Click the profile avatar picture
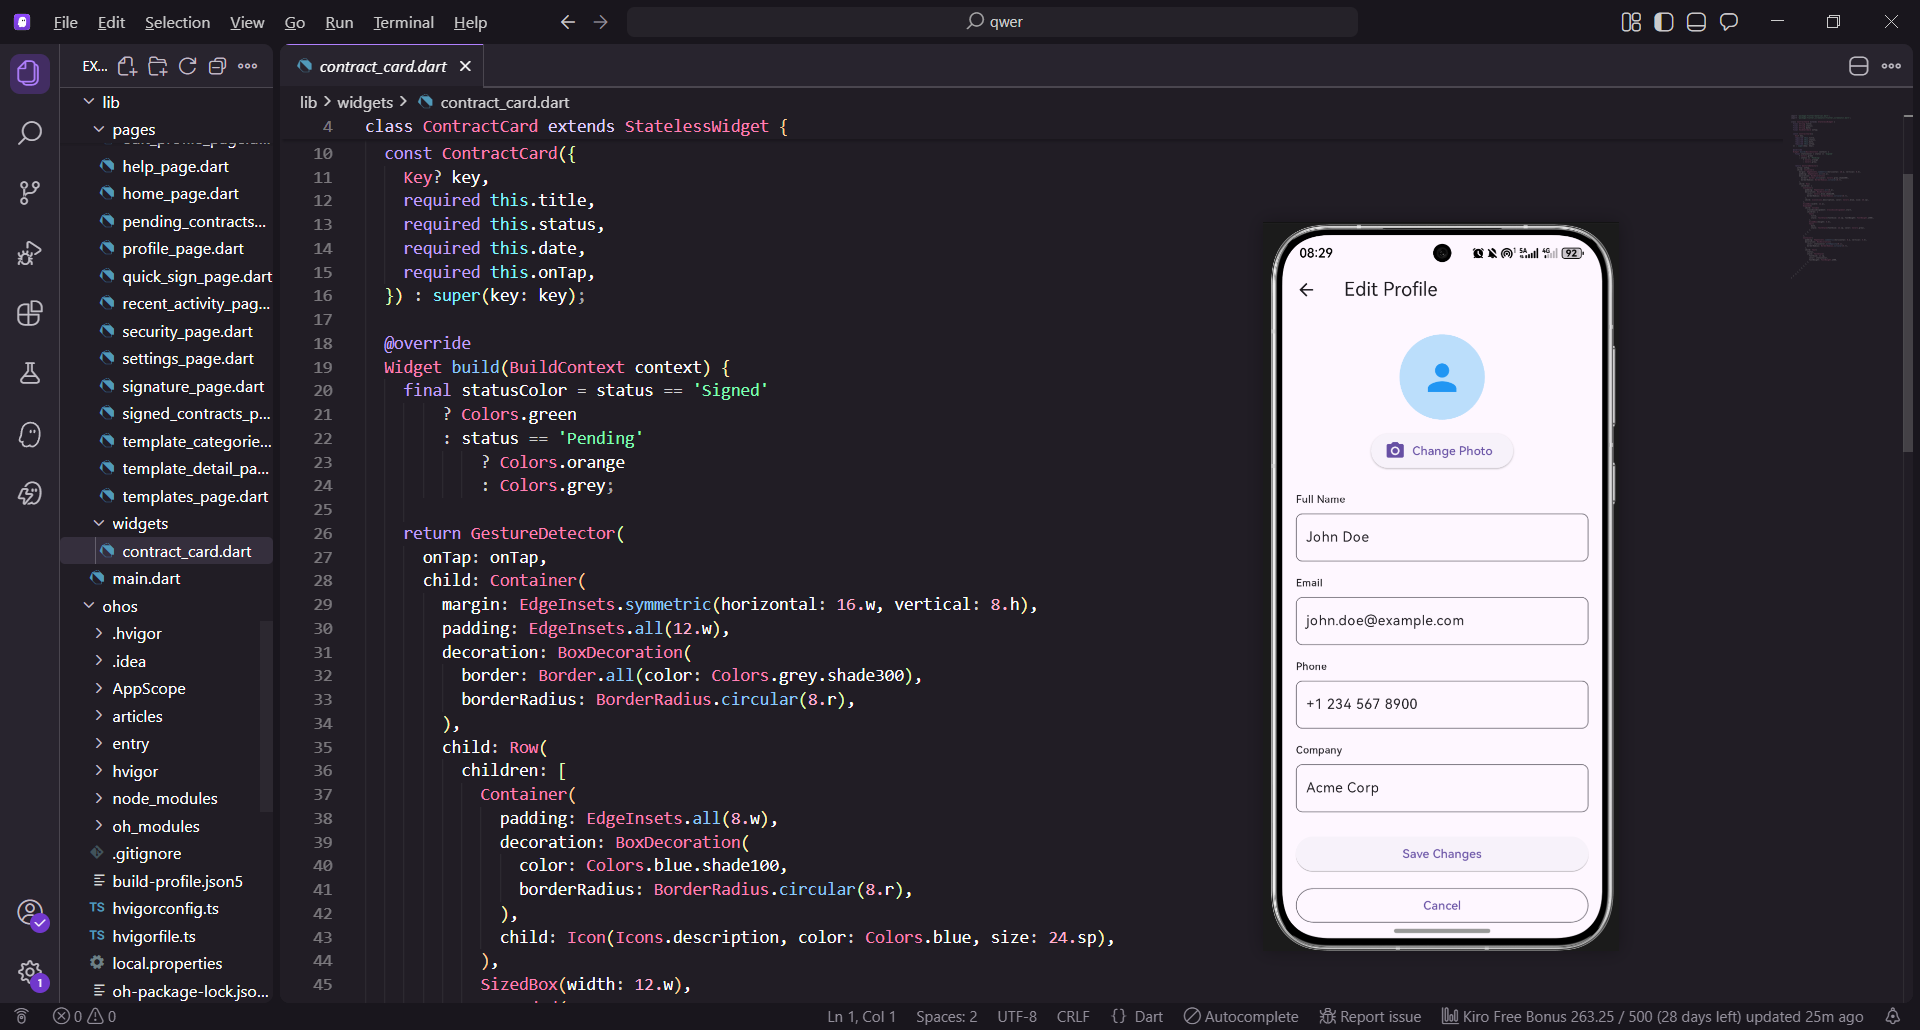Viewport: 1920px width, 1030px height. coord(1441,377)
